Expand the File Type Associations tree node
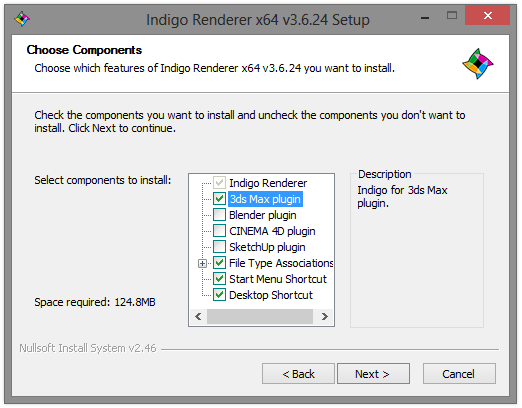 tap(202, 263)
